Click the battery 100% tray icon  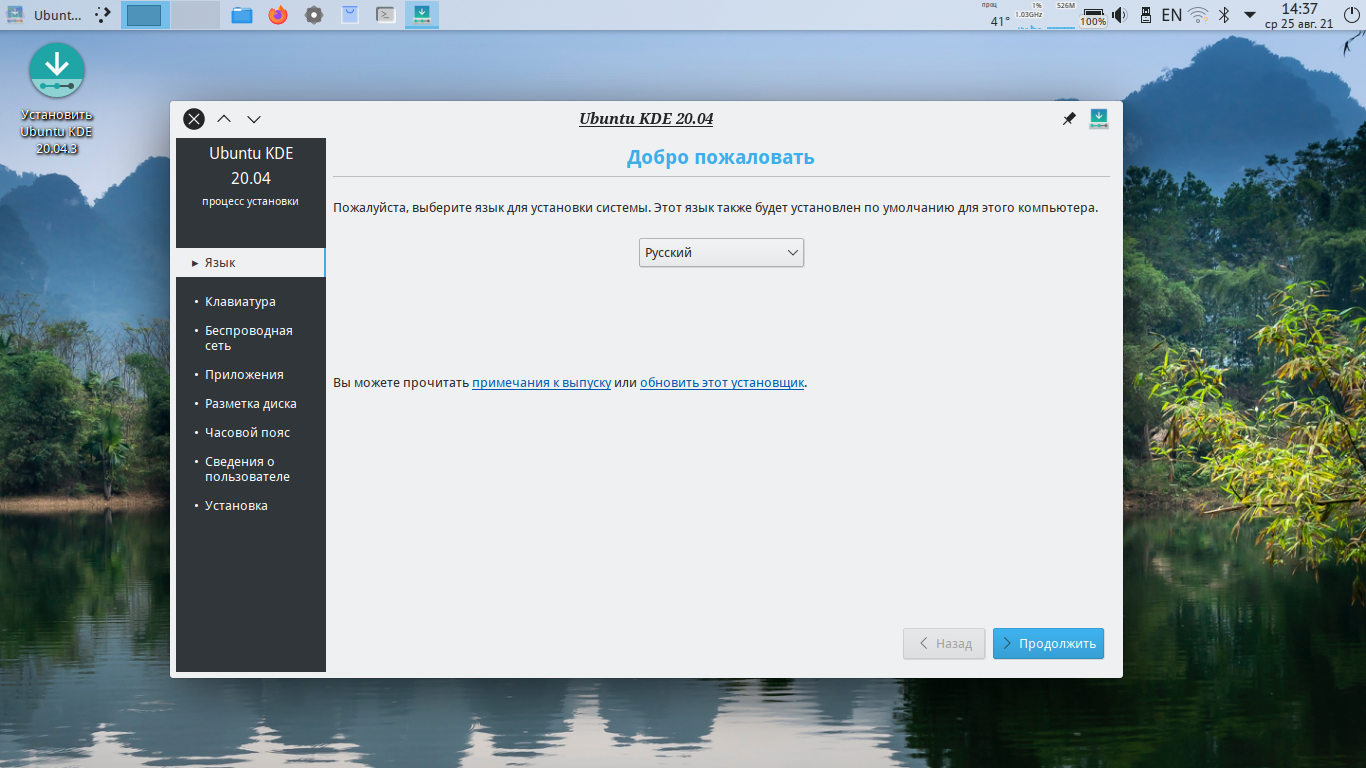pyautogui.click(x=1094, y=16)
